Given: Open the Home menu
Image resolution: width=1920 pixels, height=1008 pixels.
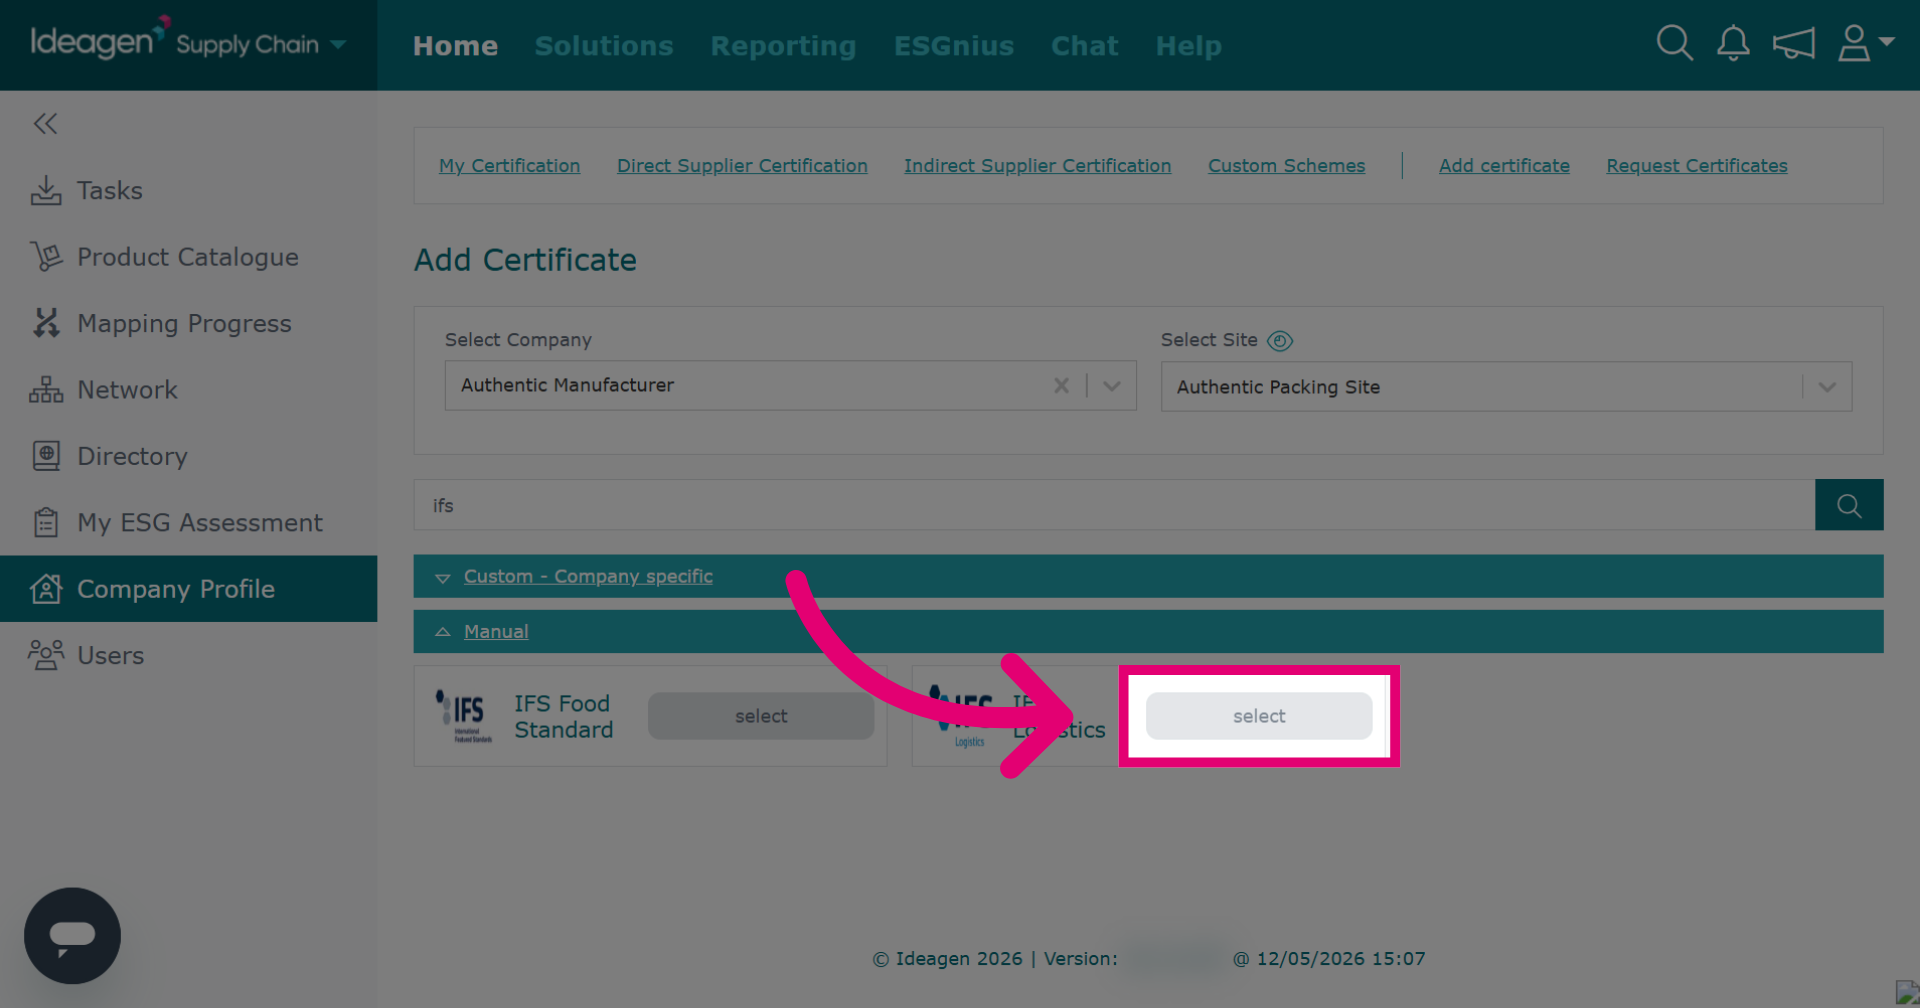Looking at the screenshot, I should 455,46.
